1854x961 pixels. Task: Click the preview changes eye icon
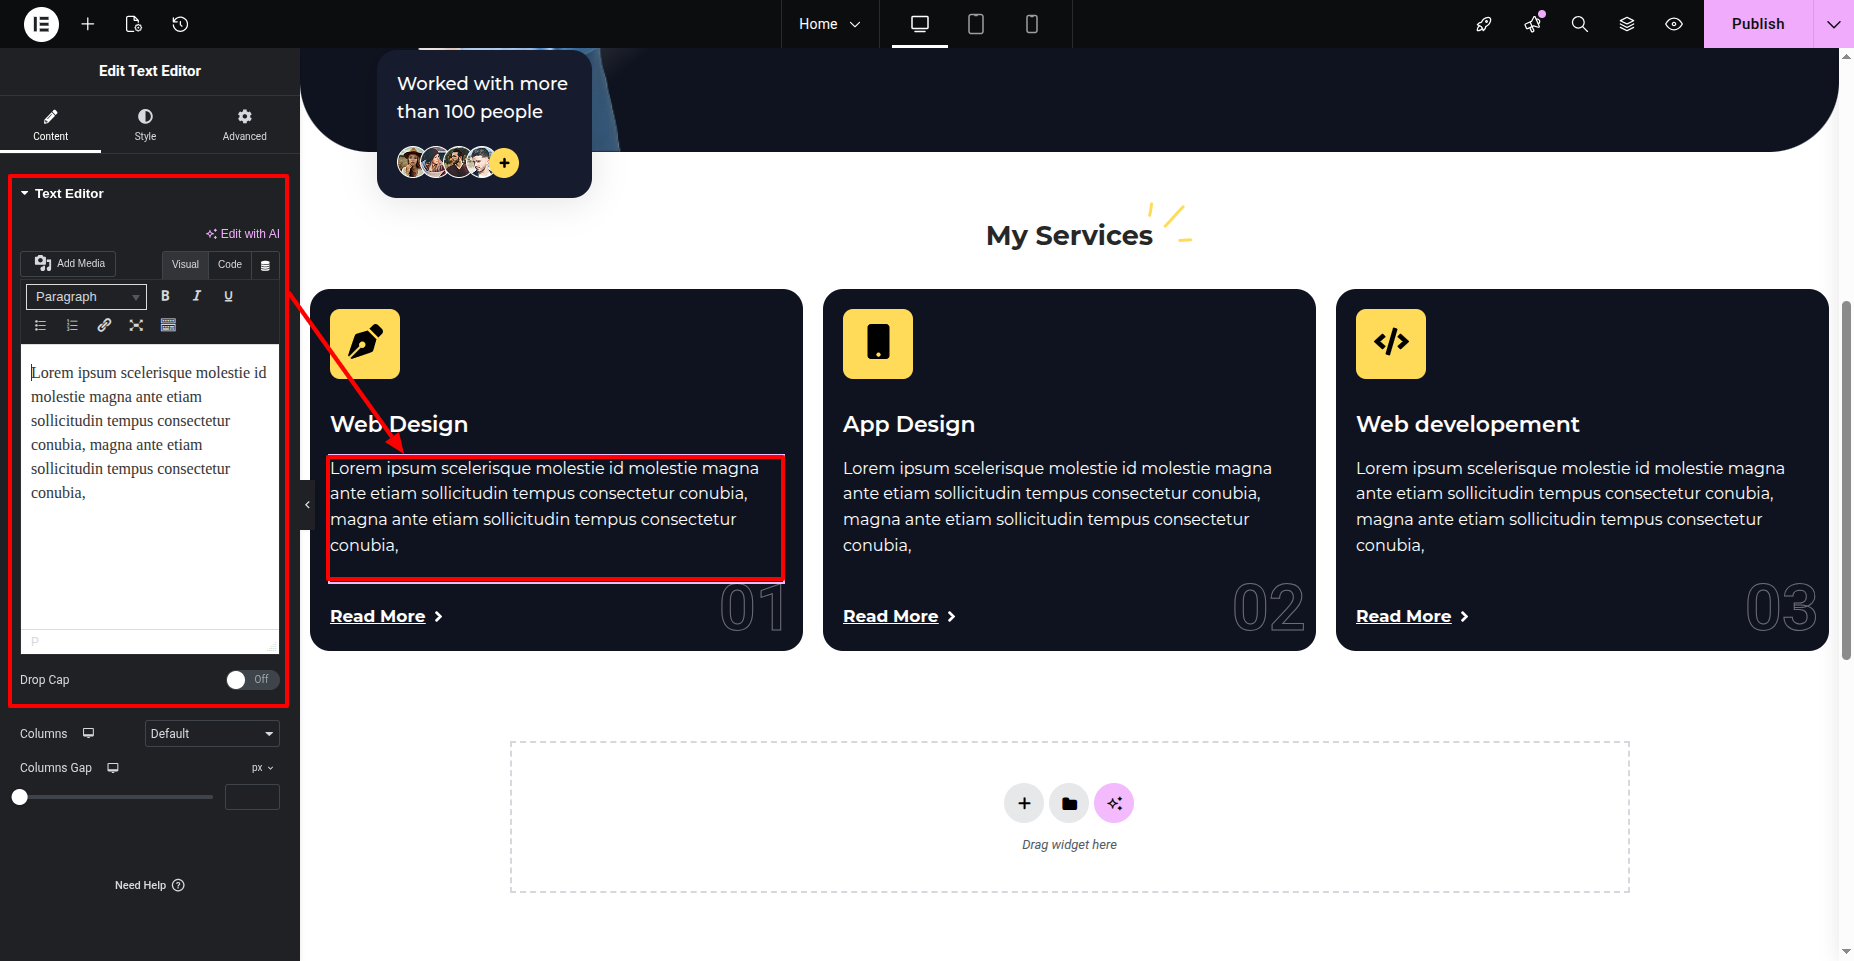click(1673, 24)
